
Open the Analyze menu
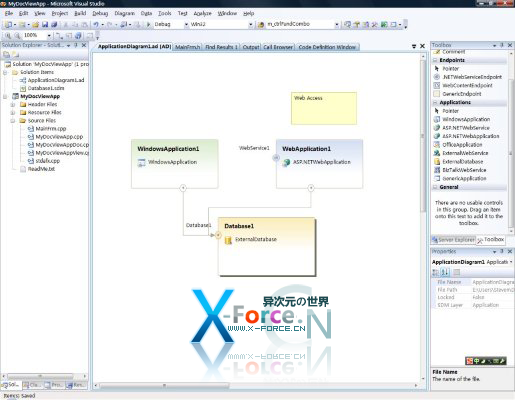[202, 13]
